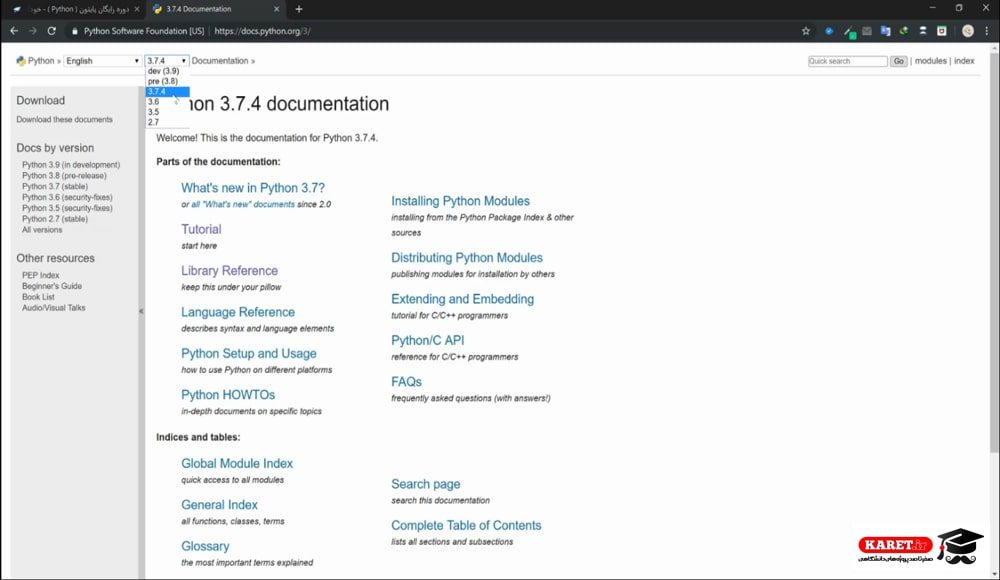Image resolution: width=1000 pixels, height=580 pixels.
Task: Open What's new in Python 3.7?
Action: (253, 188)
